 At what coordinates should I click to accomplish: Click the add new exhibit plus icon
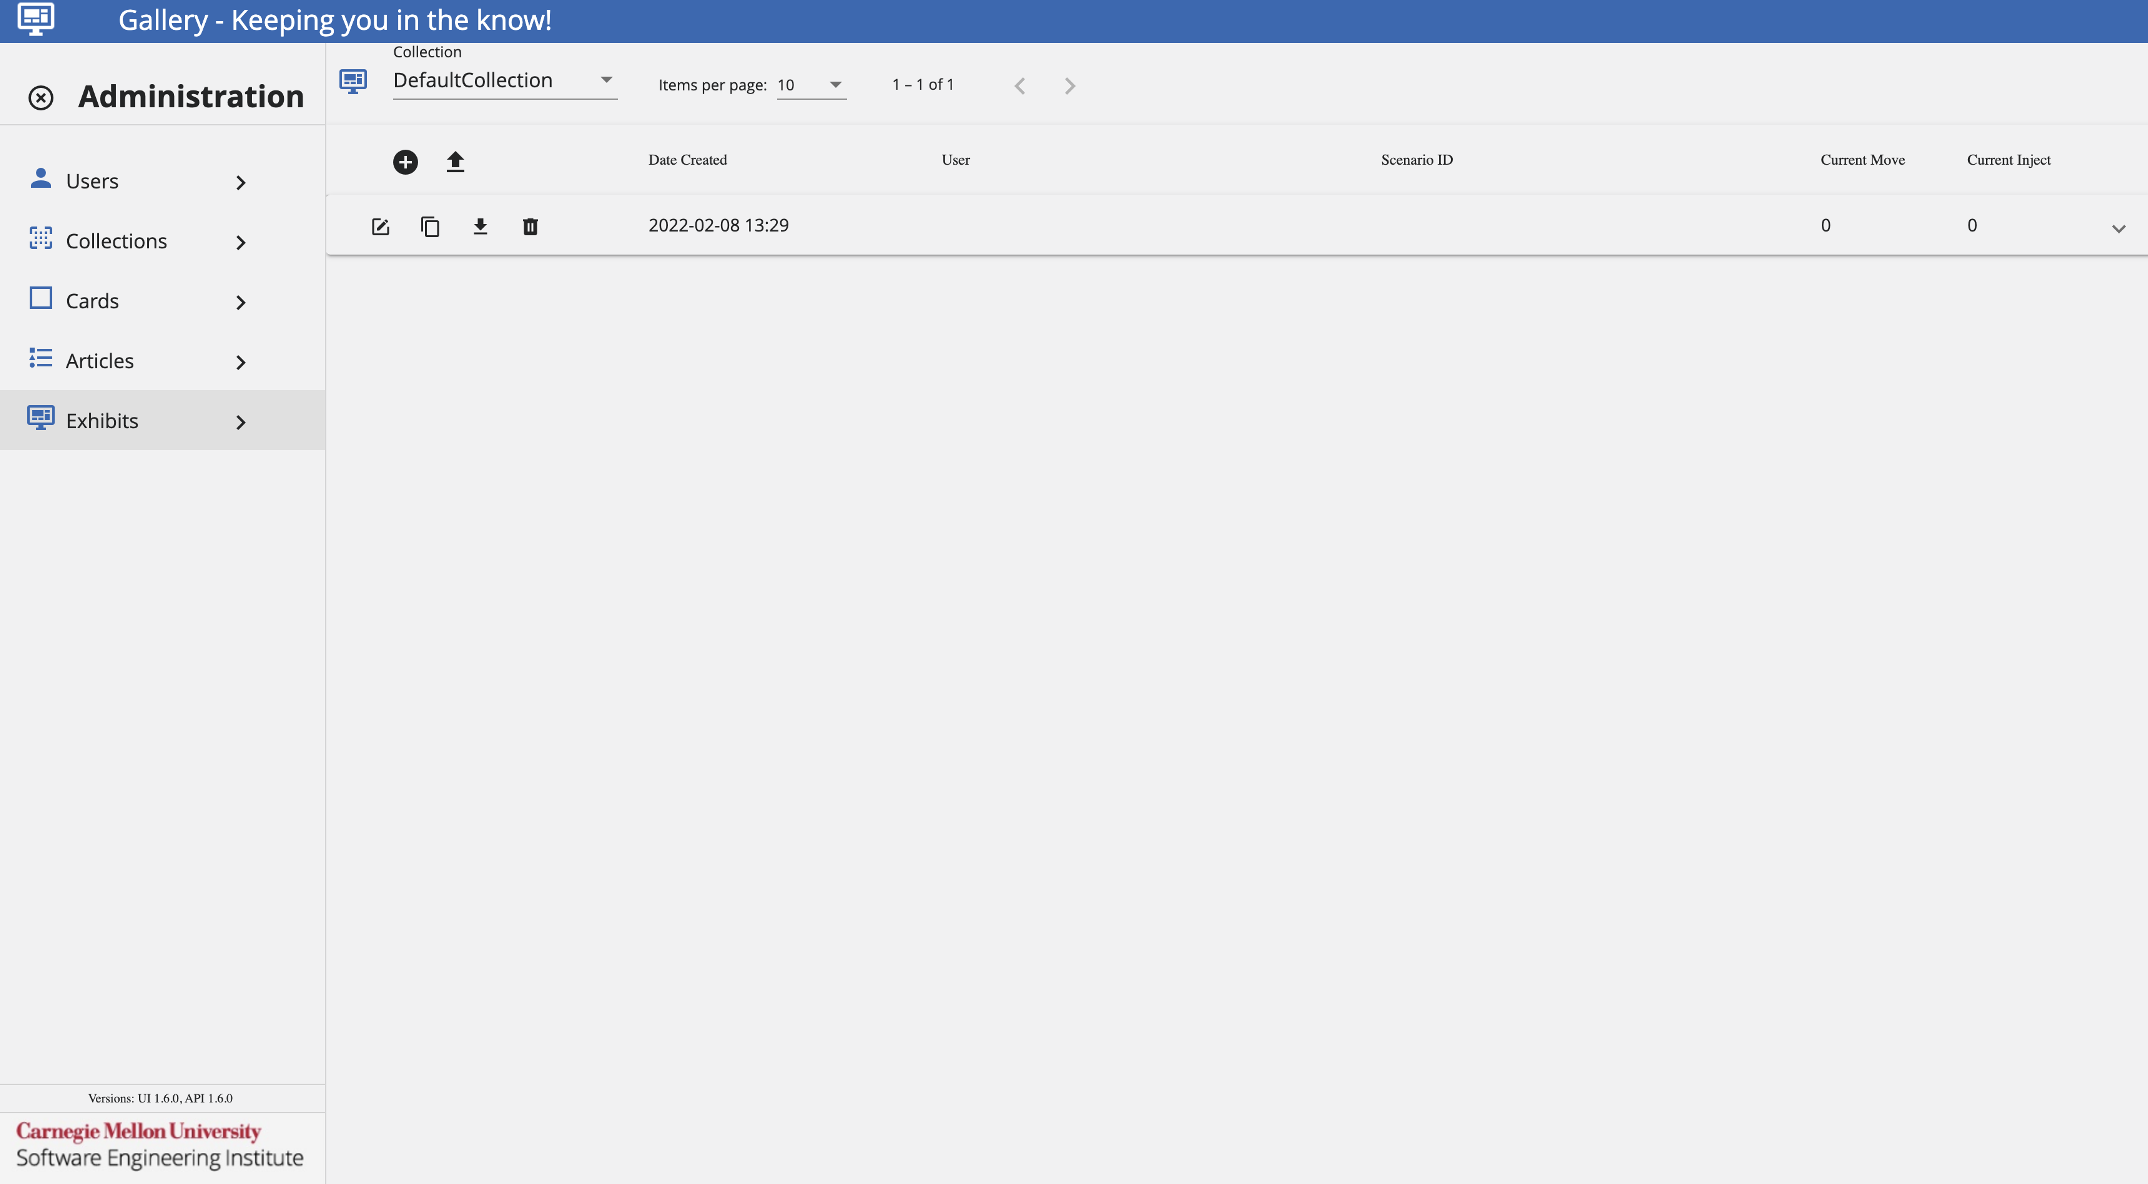[405, 162]
